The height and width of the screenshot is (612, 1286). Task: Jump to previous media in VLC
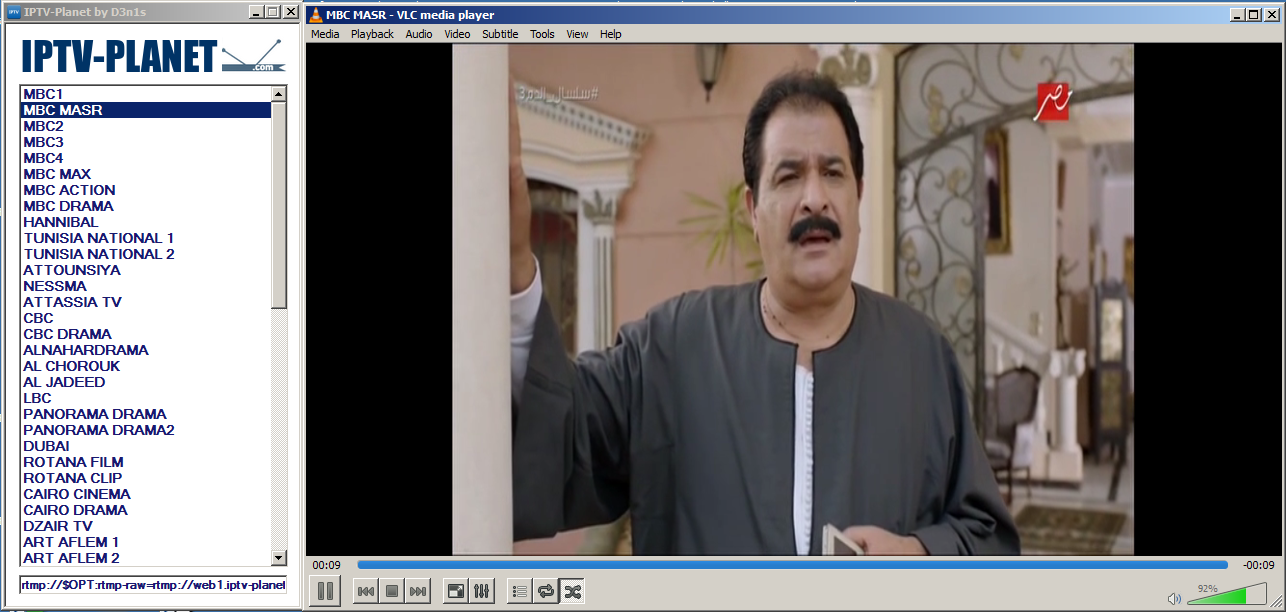click(x=366, y=591)
